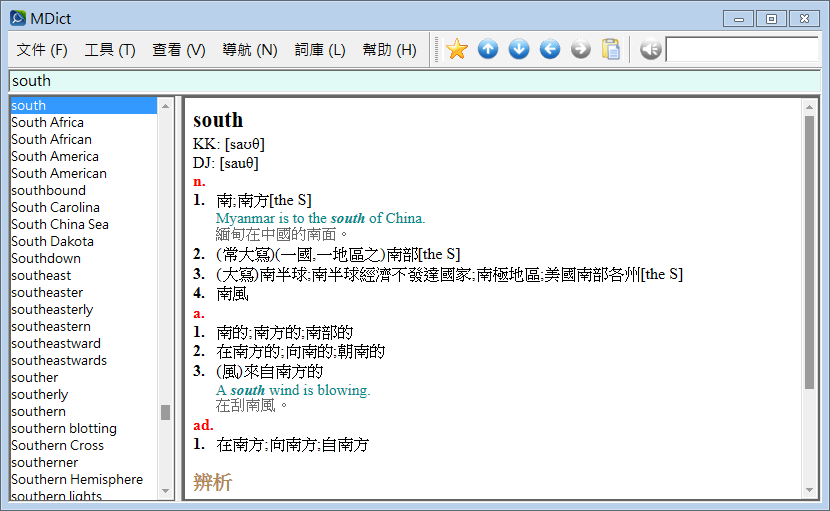Go to next entry with down arrow
This screenshot has height=511, width=830.
[x=519, y=49]
